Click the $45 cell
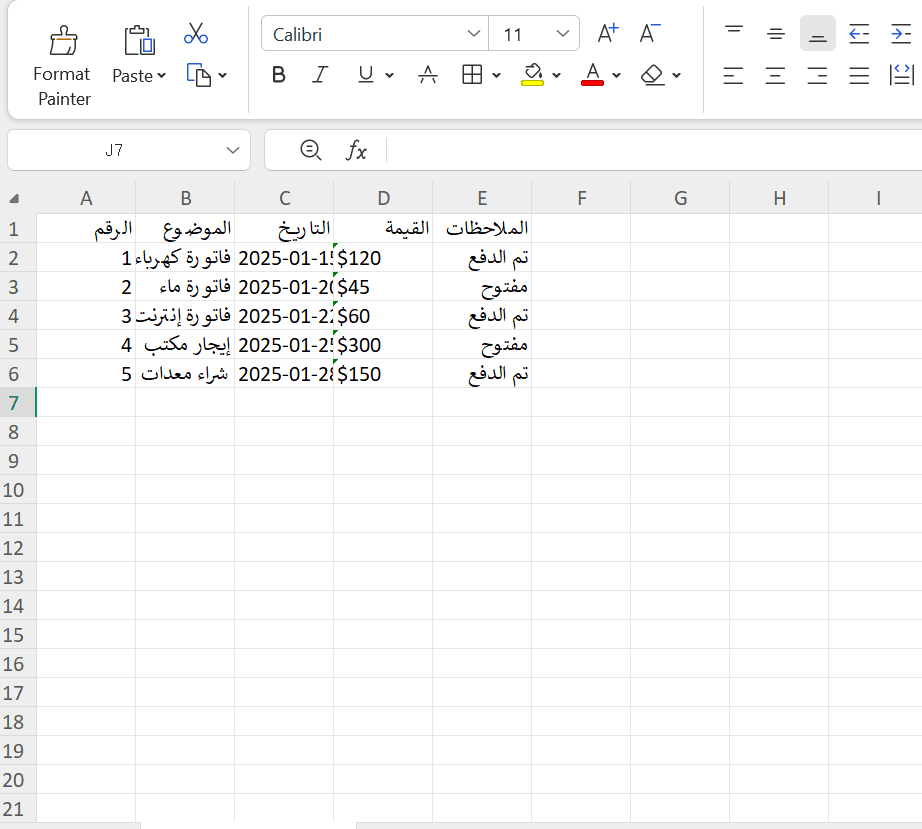Viewport: 922px width, 829px height. click(383, 287)
